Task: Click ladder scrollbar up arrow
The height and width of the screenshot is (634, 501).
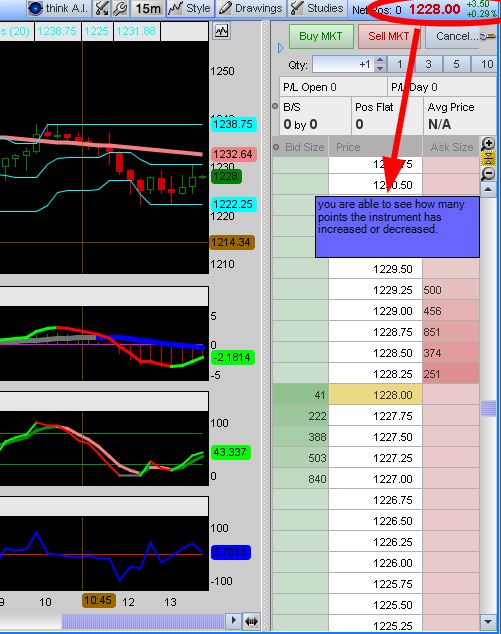Action: (x=488, y=189)
